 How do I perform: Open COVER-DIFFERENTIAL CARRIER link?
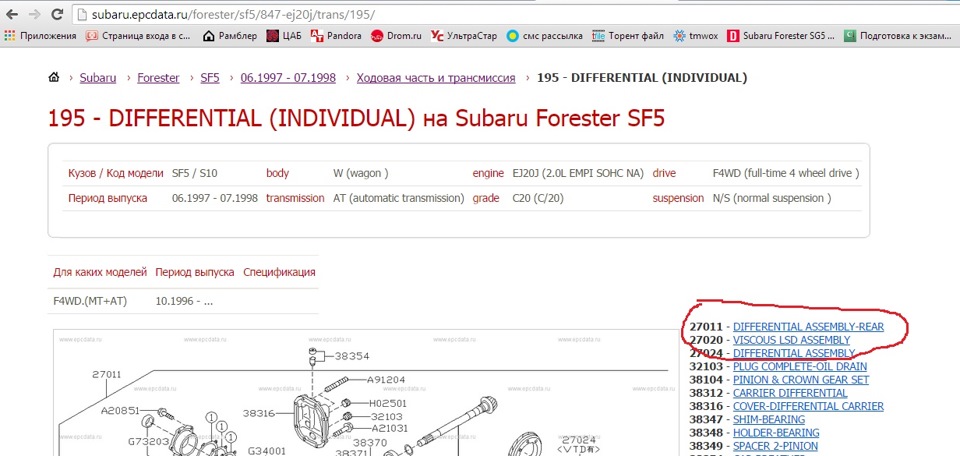click(x=808, y=406)
